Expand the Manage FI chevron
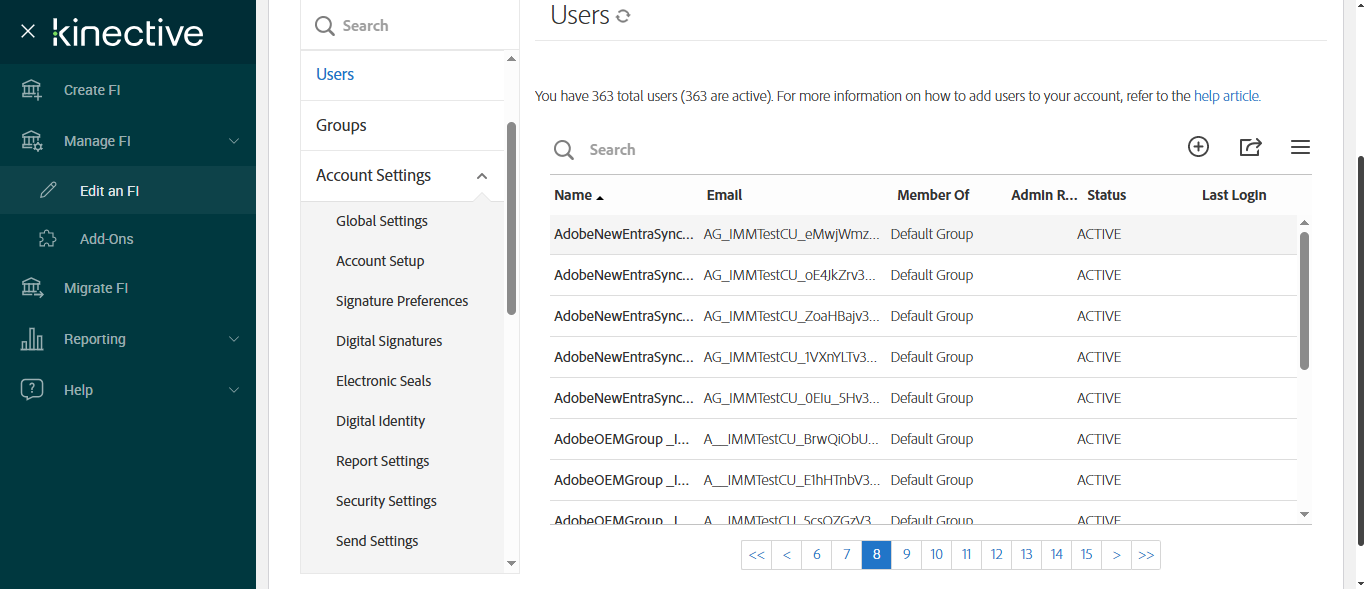The image size is (1366, 589). 234,141
